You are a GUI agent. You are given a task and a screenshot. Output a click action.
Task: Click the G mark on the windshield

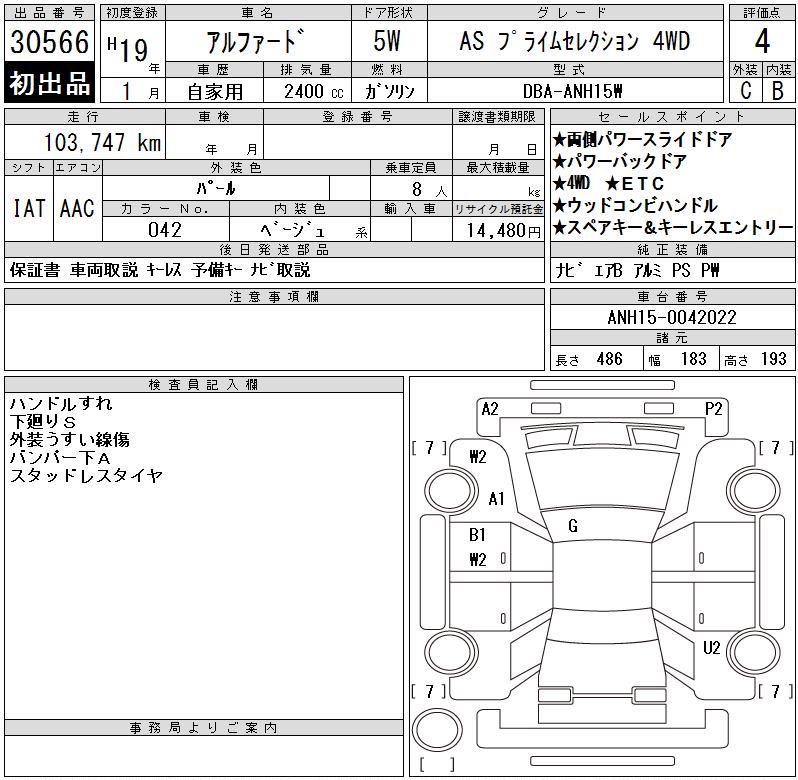[573, 526]
